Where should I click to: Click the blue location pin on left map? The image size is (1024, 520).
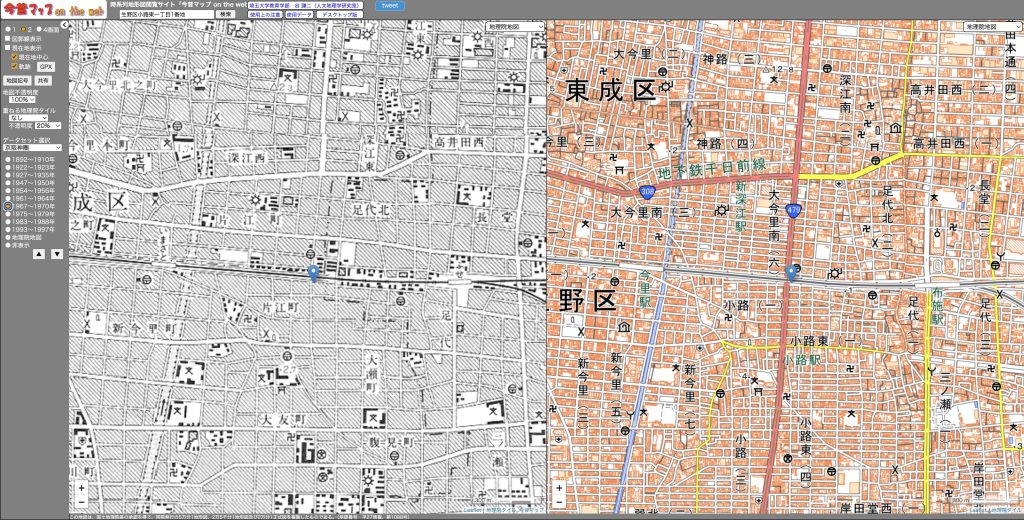pyautogui.click(x=313, y=271)
